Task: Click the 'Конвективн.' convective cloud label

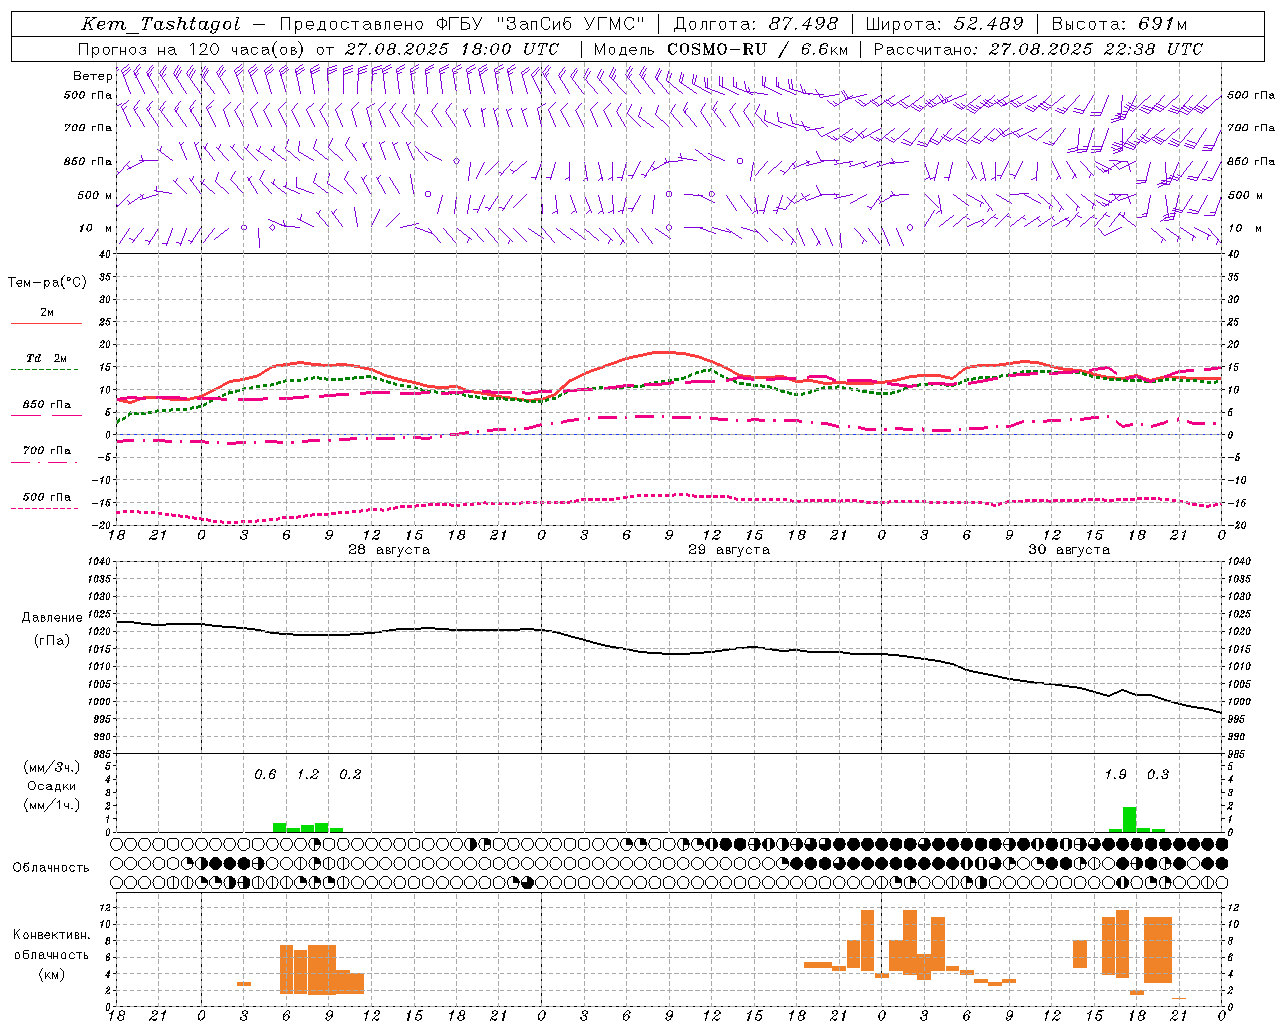Action: click(51, 935)
